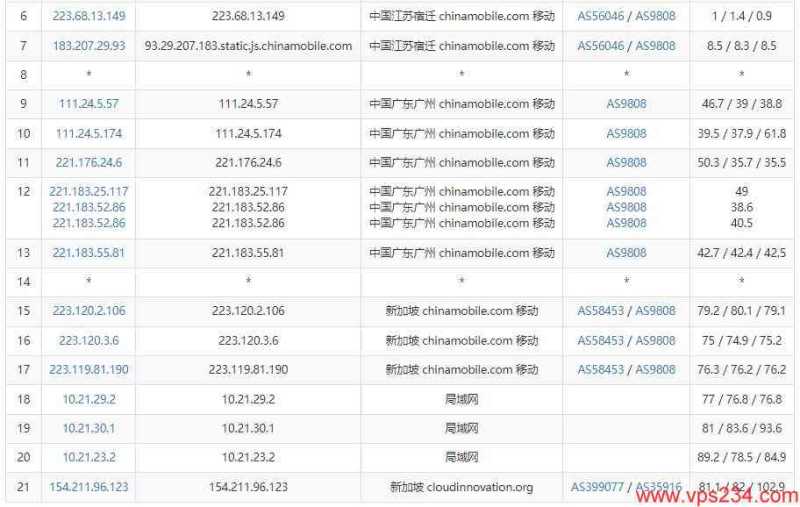Image resolution: width=800 pixels, height=507 pixels.
Task: Click the AS56046 link in hop 6
Action: (x=601, y=16)
